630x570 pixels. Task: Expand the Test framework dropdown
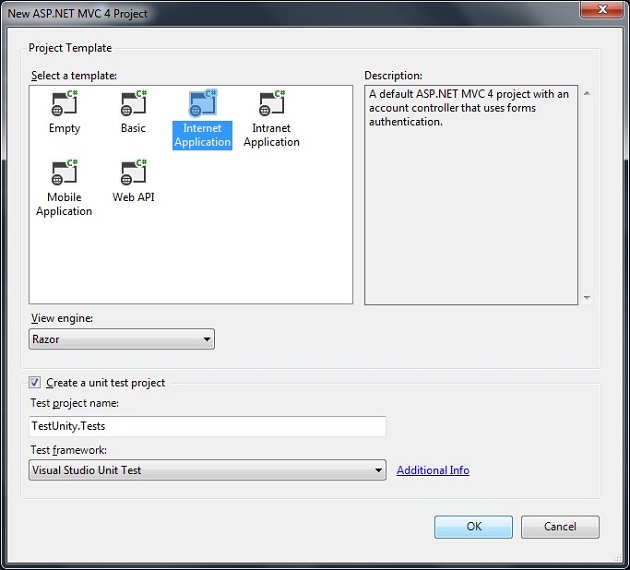[x=207, y=470]
